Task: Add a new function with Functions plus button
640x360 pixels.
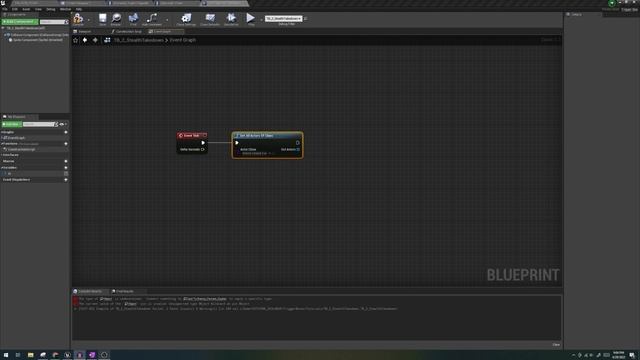Action: (66, 144)
